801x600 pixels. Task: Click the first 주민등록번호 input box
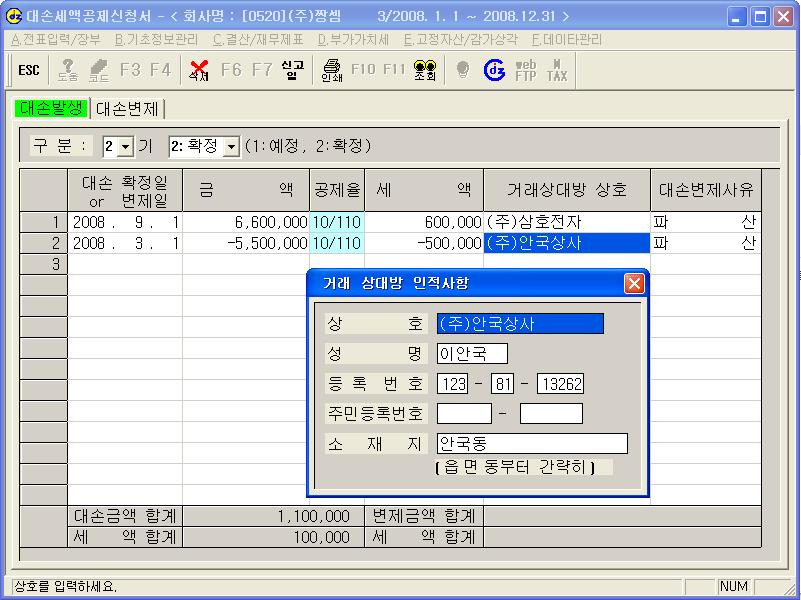pyautogui.click(x=464, y=414)
